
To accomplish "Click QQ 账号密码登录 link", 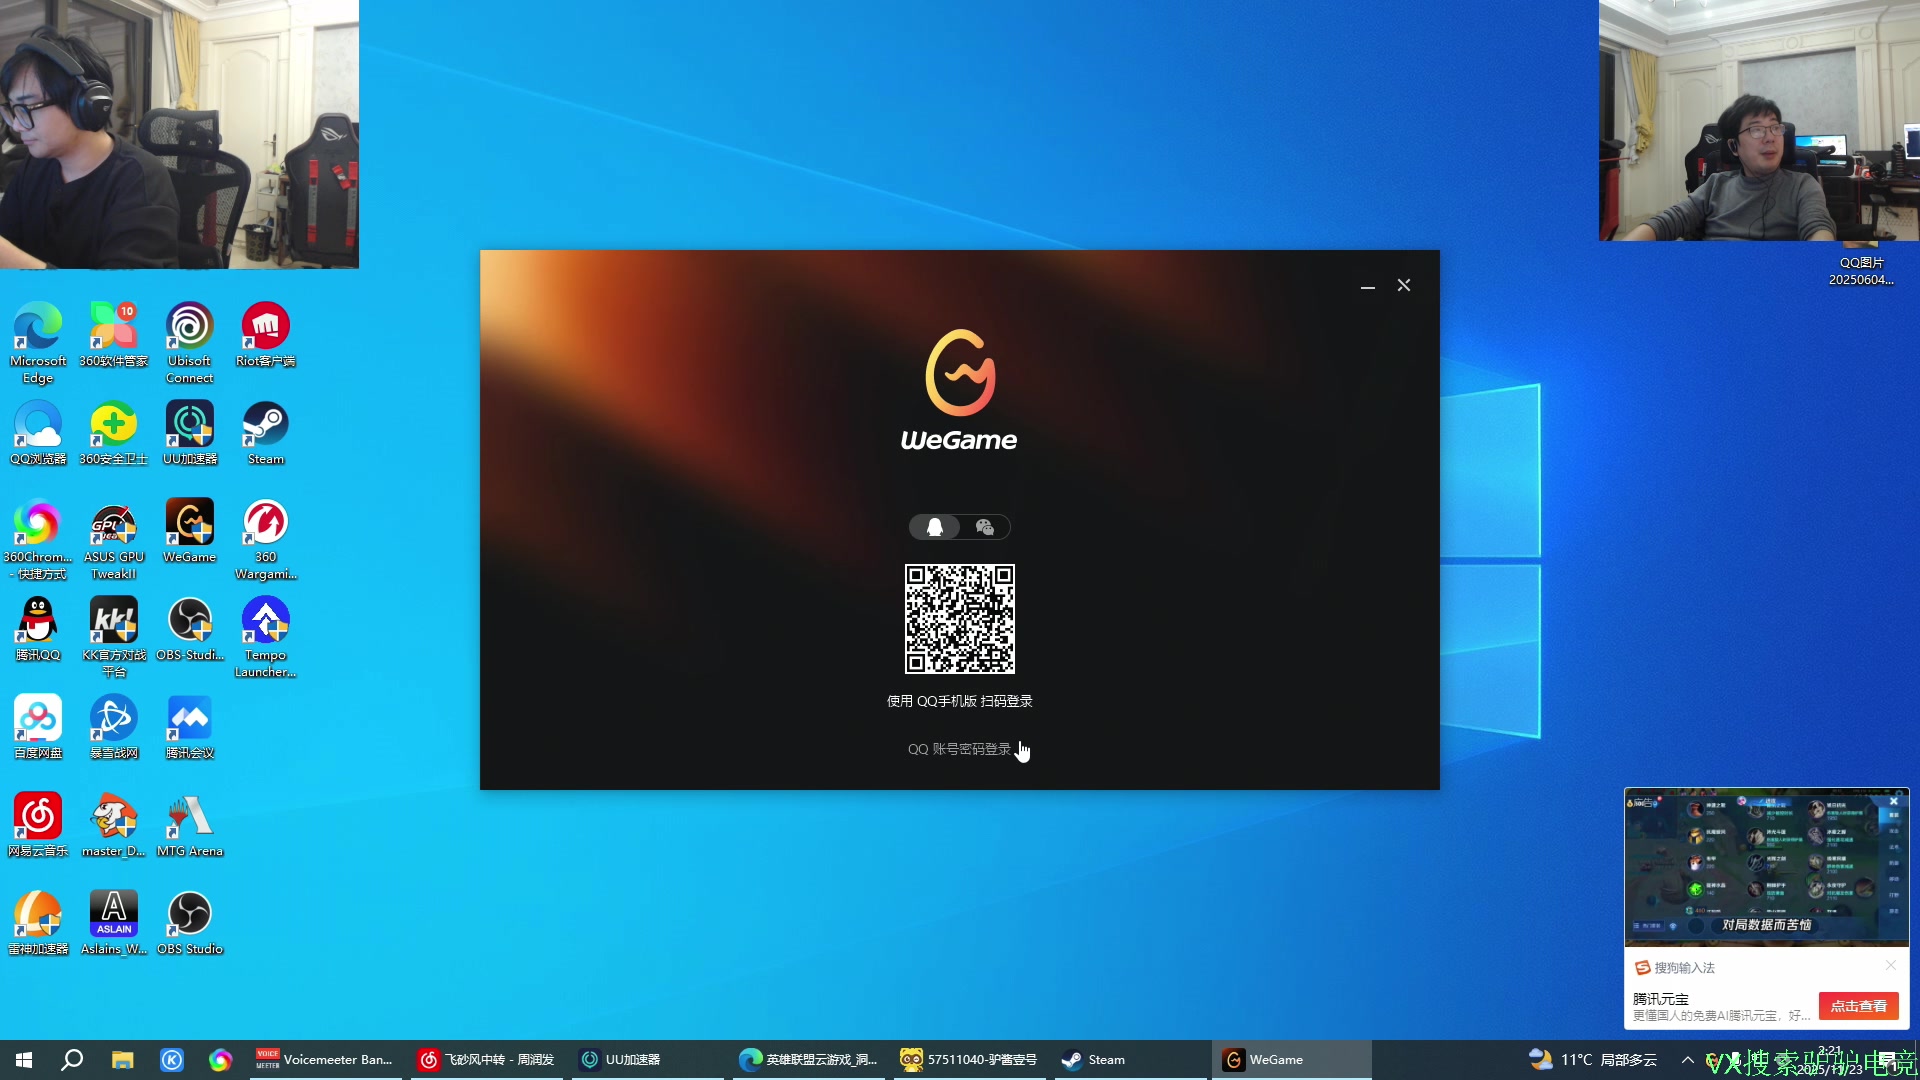I will pos(958,749).
